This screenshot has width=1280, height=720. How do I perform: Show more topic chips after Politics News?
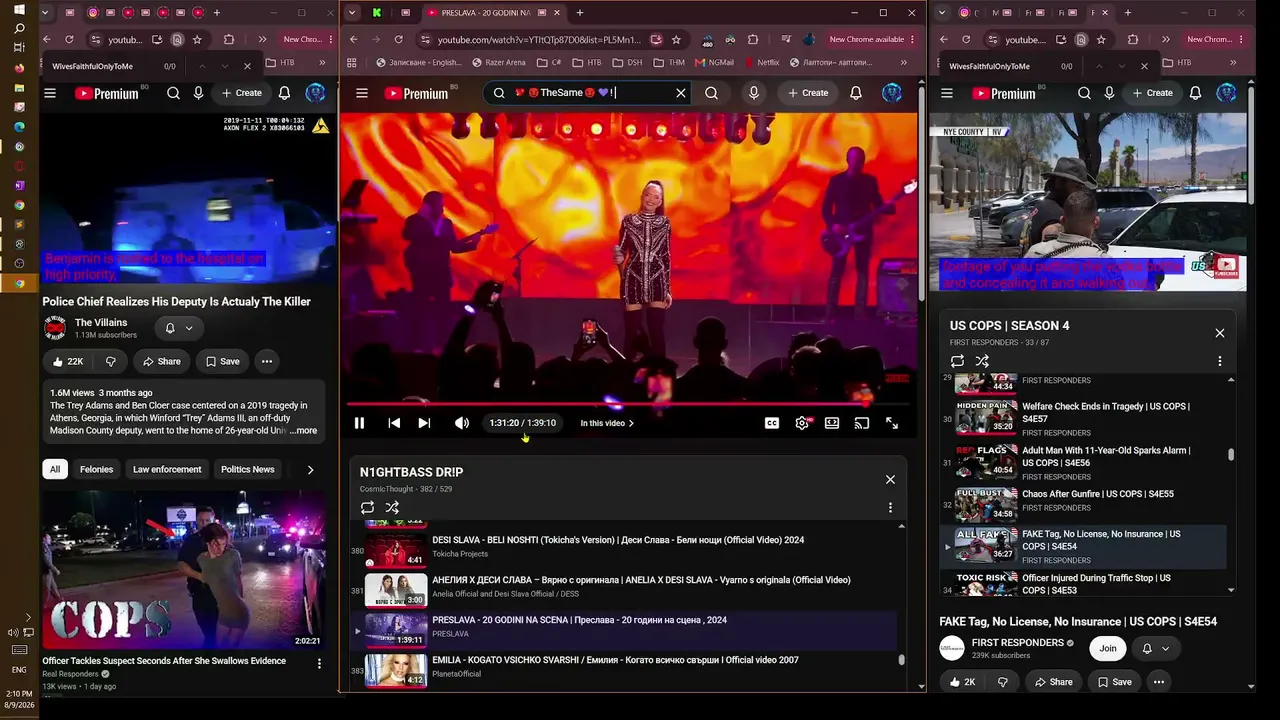click(310, 469)
